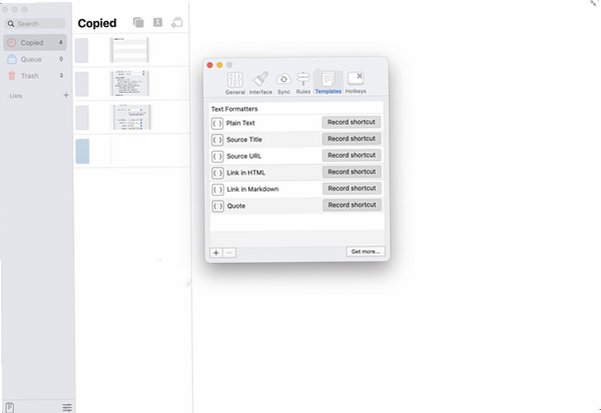This screenshot has height=413, width=601.
Task: Select the Templates preferences tab
Action: pyautogui.click(x=328, y=82)
